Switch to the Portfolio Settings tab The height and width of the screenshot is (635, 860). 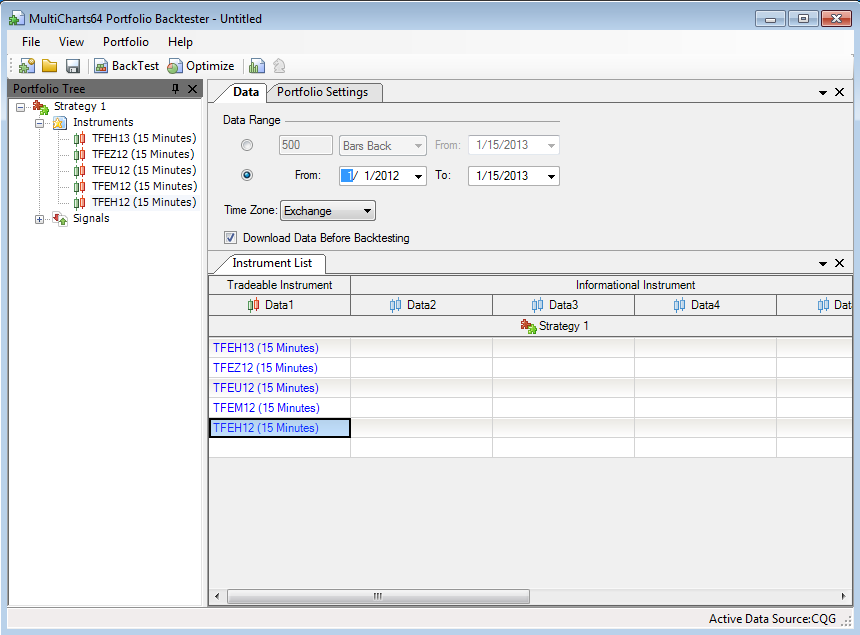point(322,92)
